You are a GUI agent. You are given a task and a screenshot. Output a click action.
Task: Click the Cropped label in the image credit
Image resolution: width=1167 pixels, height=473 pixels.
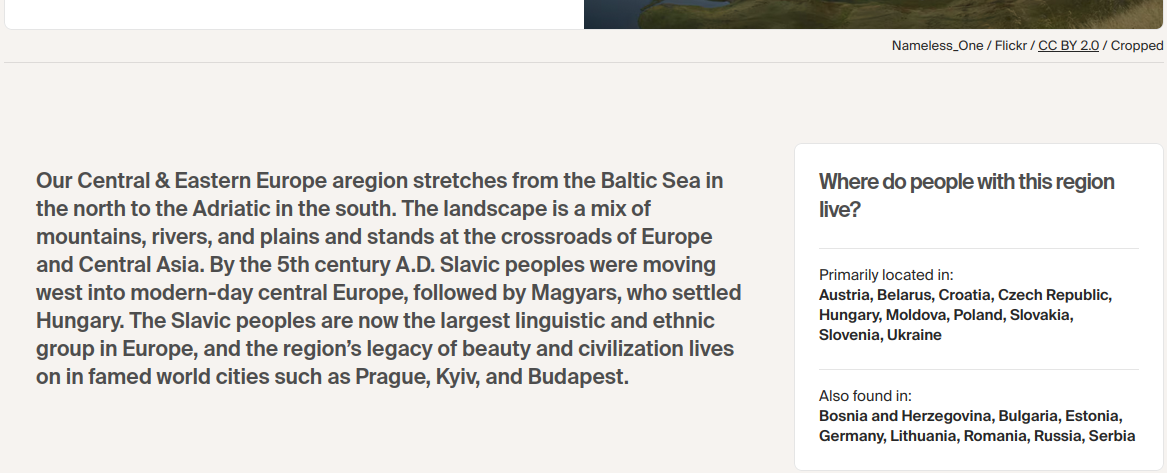tap(1137, 46)
